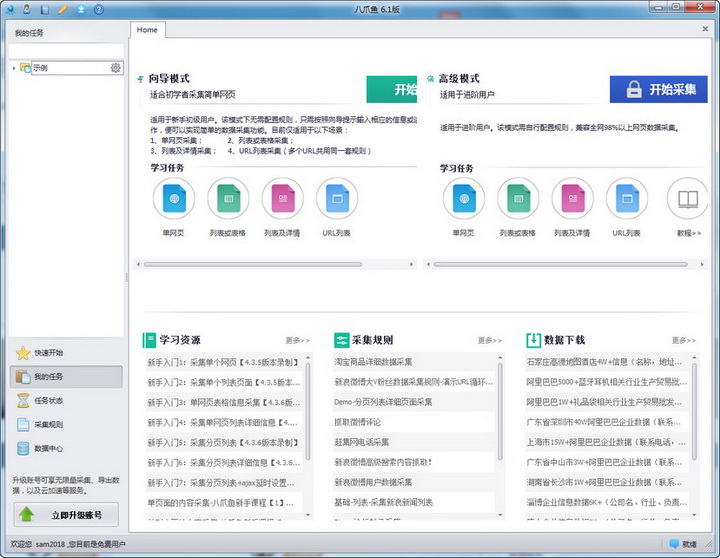Click the orange pencil icon in title bar
Image resolution: width=720 pixels, height=558 pixels.
pos(63,9)
